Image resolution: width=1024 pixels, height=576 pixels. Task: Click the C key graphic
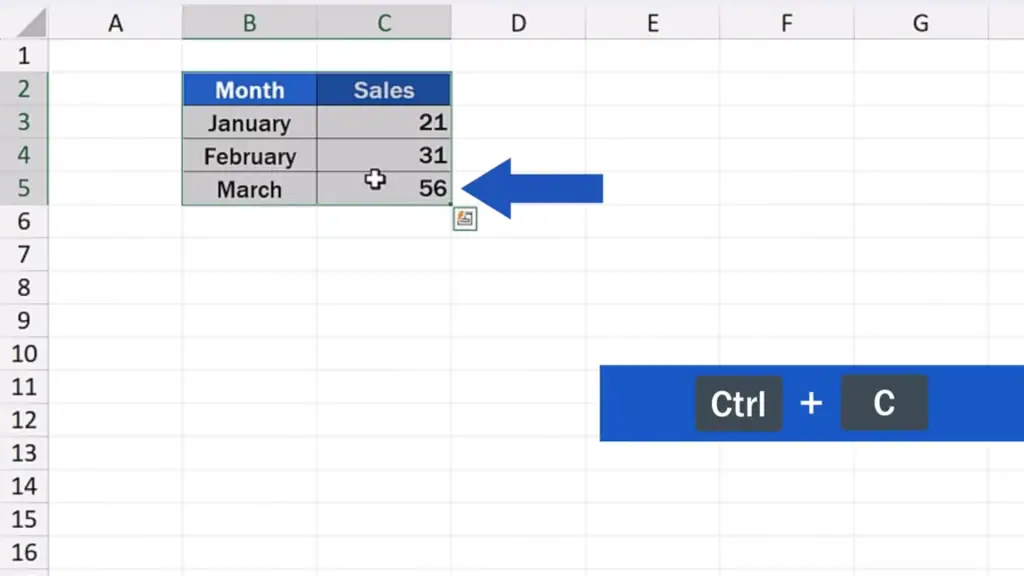point(884,403)
